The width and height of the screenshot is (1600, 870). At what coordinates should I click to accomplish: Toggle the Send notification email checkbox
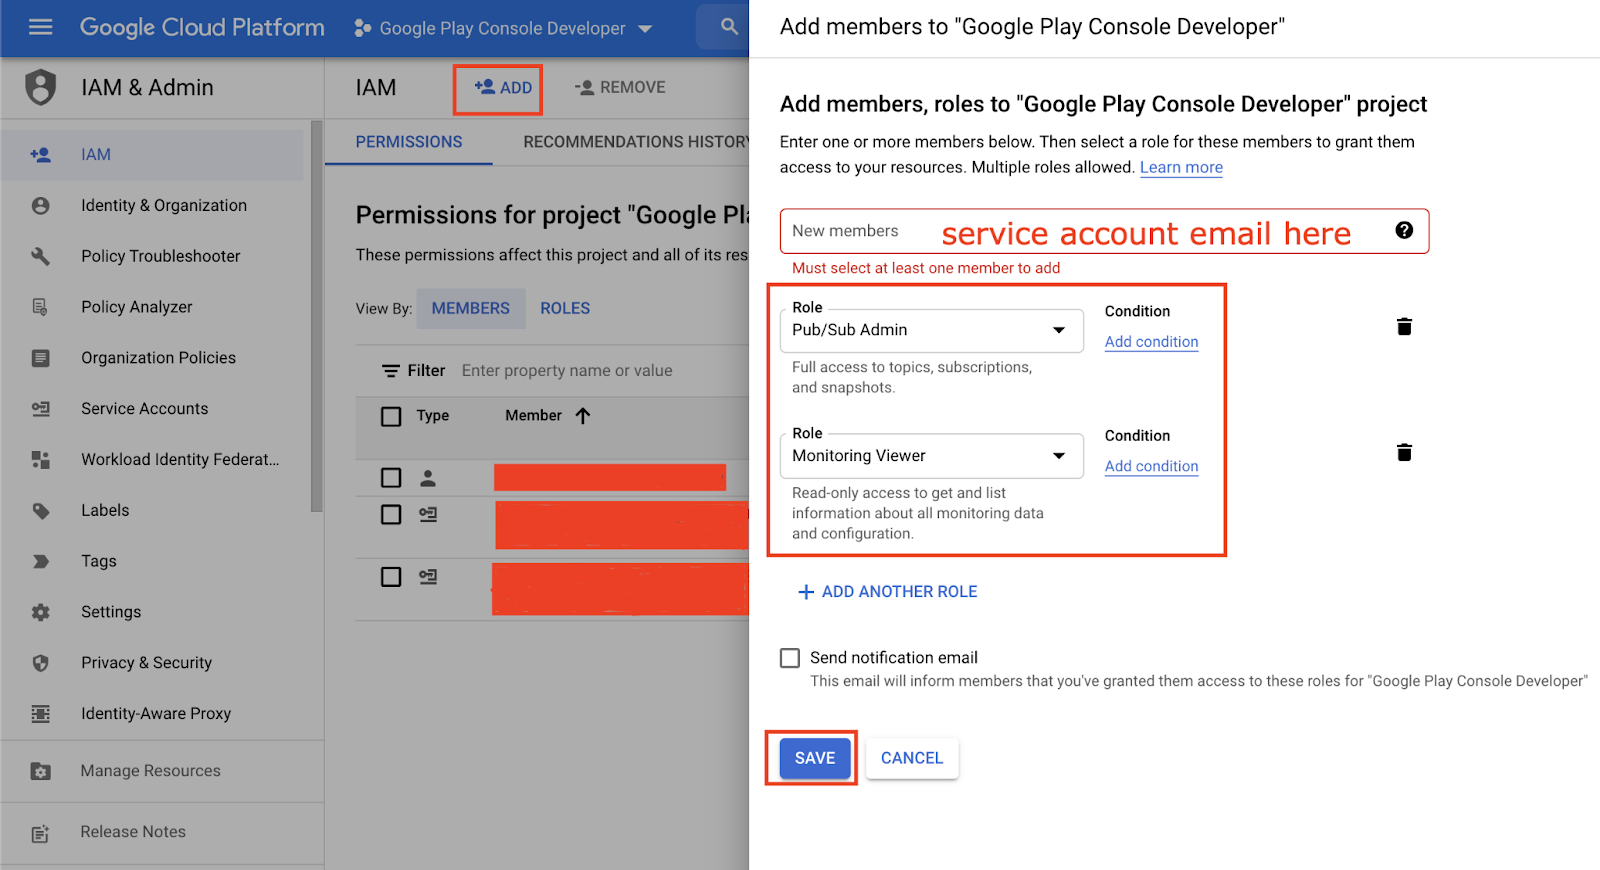point(790,658)
